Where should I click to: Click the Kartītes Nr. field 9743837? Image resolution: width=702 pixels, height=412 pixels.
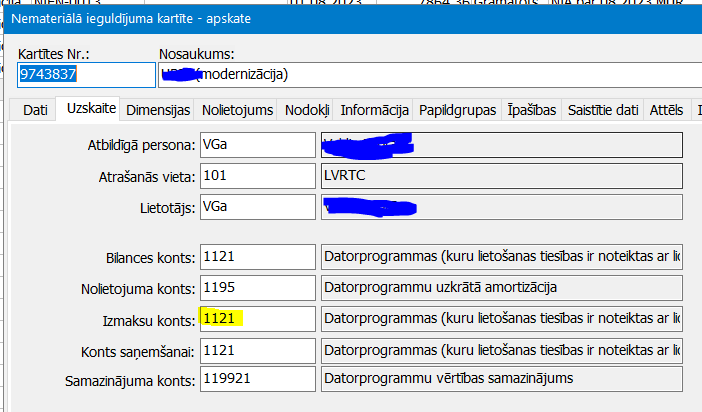tap(86, 75)
